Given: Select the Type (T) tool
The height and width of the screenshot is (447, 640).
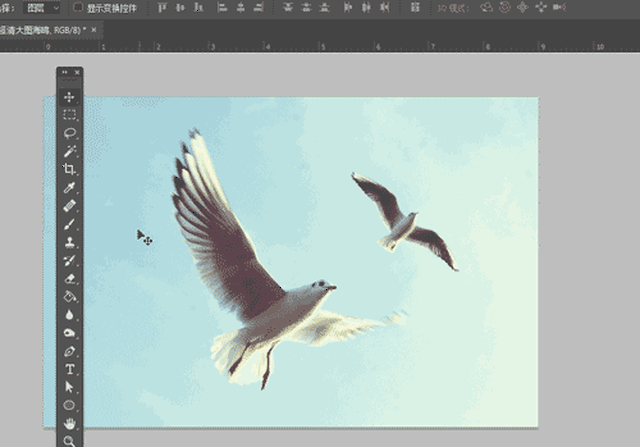Looking at the screenshot, I should click(69, 369).
